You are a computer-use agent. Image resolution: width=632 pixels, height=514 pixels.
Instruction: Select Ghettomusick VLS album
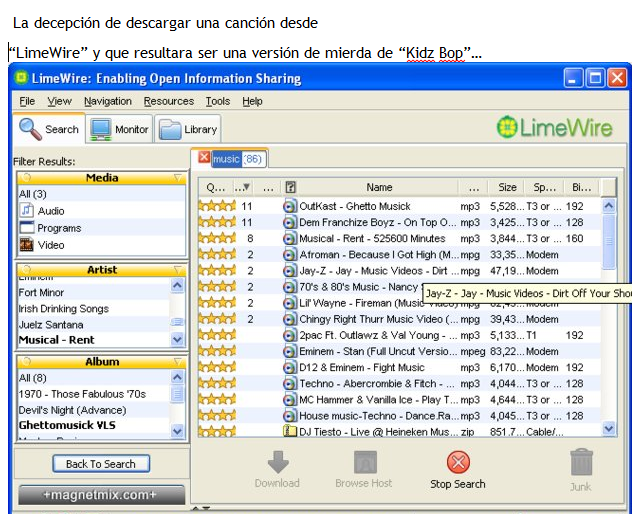67,425
